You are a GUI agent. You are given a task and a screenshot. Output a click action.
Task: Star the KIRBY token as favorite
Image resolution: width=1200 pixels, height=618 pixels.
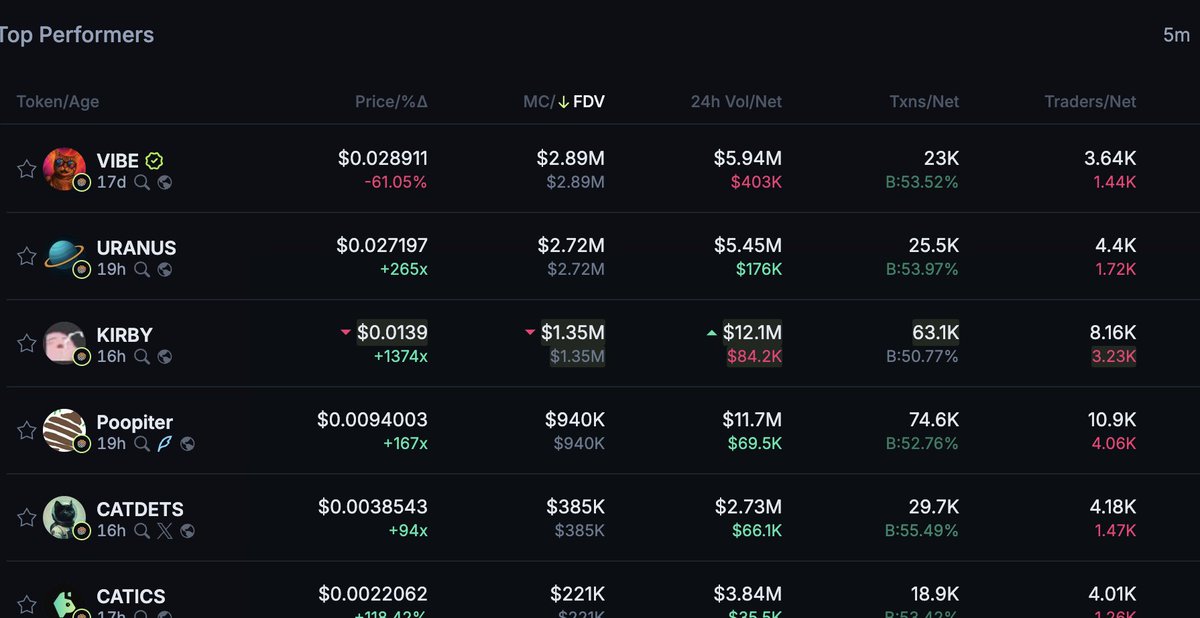point(26,343)
